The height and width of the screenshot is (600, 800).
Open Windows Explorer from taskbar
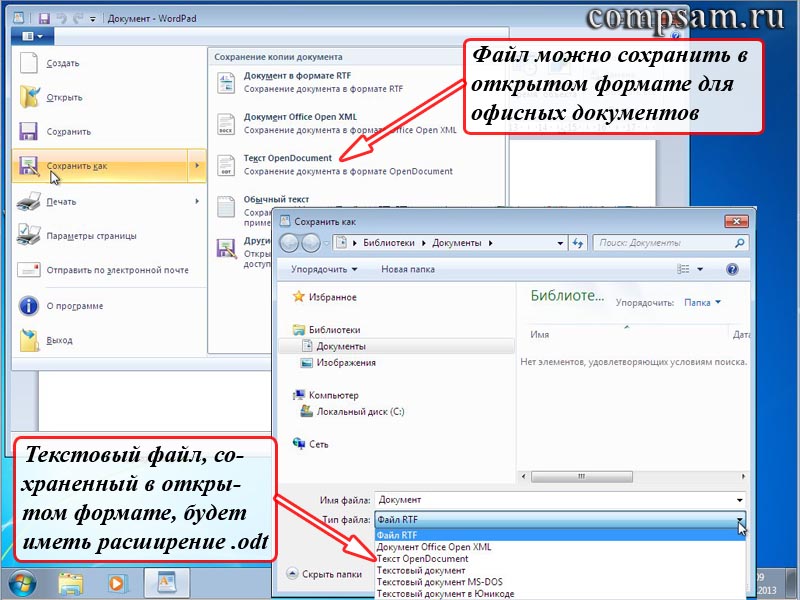71,583
